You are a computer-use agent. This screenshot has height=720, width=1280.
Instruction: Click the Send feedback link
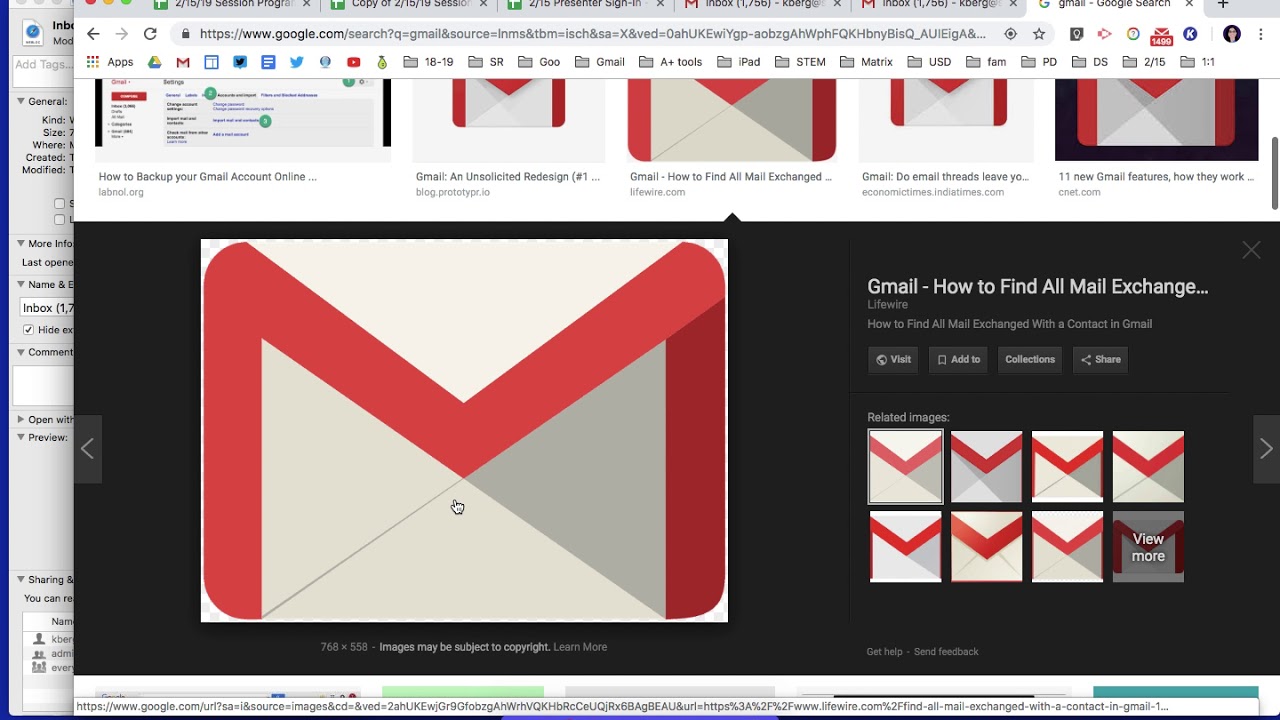[946, 652]
